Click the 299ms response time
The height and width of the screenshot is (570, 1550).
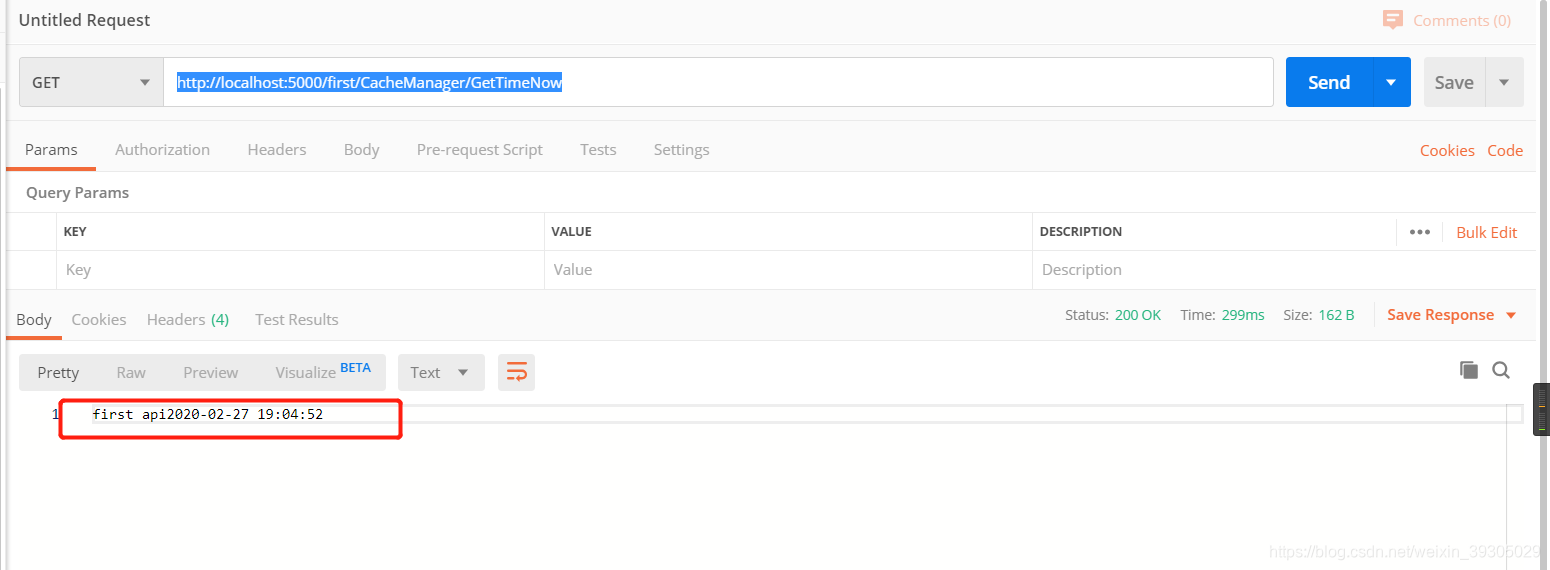tap(1243, 315)
